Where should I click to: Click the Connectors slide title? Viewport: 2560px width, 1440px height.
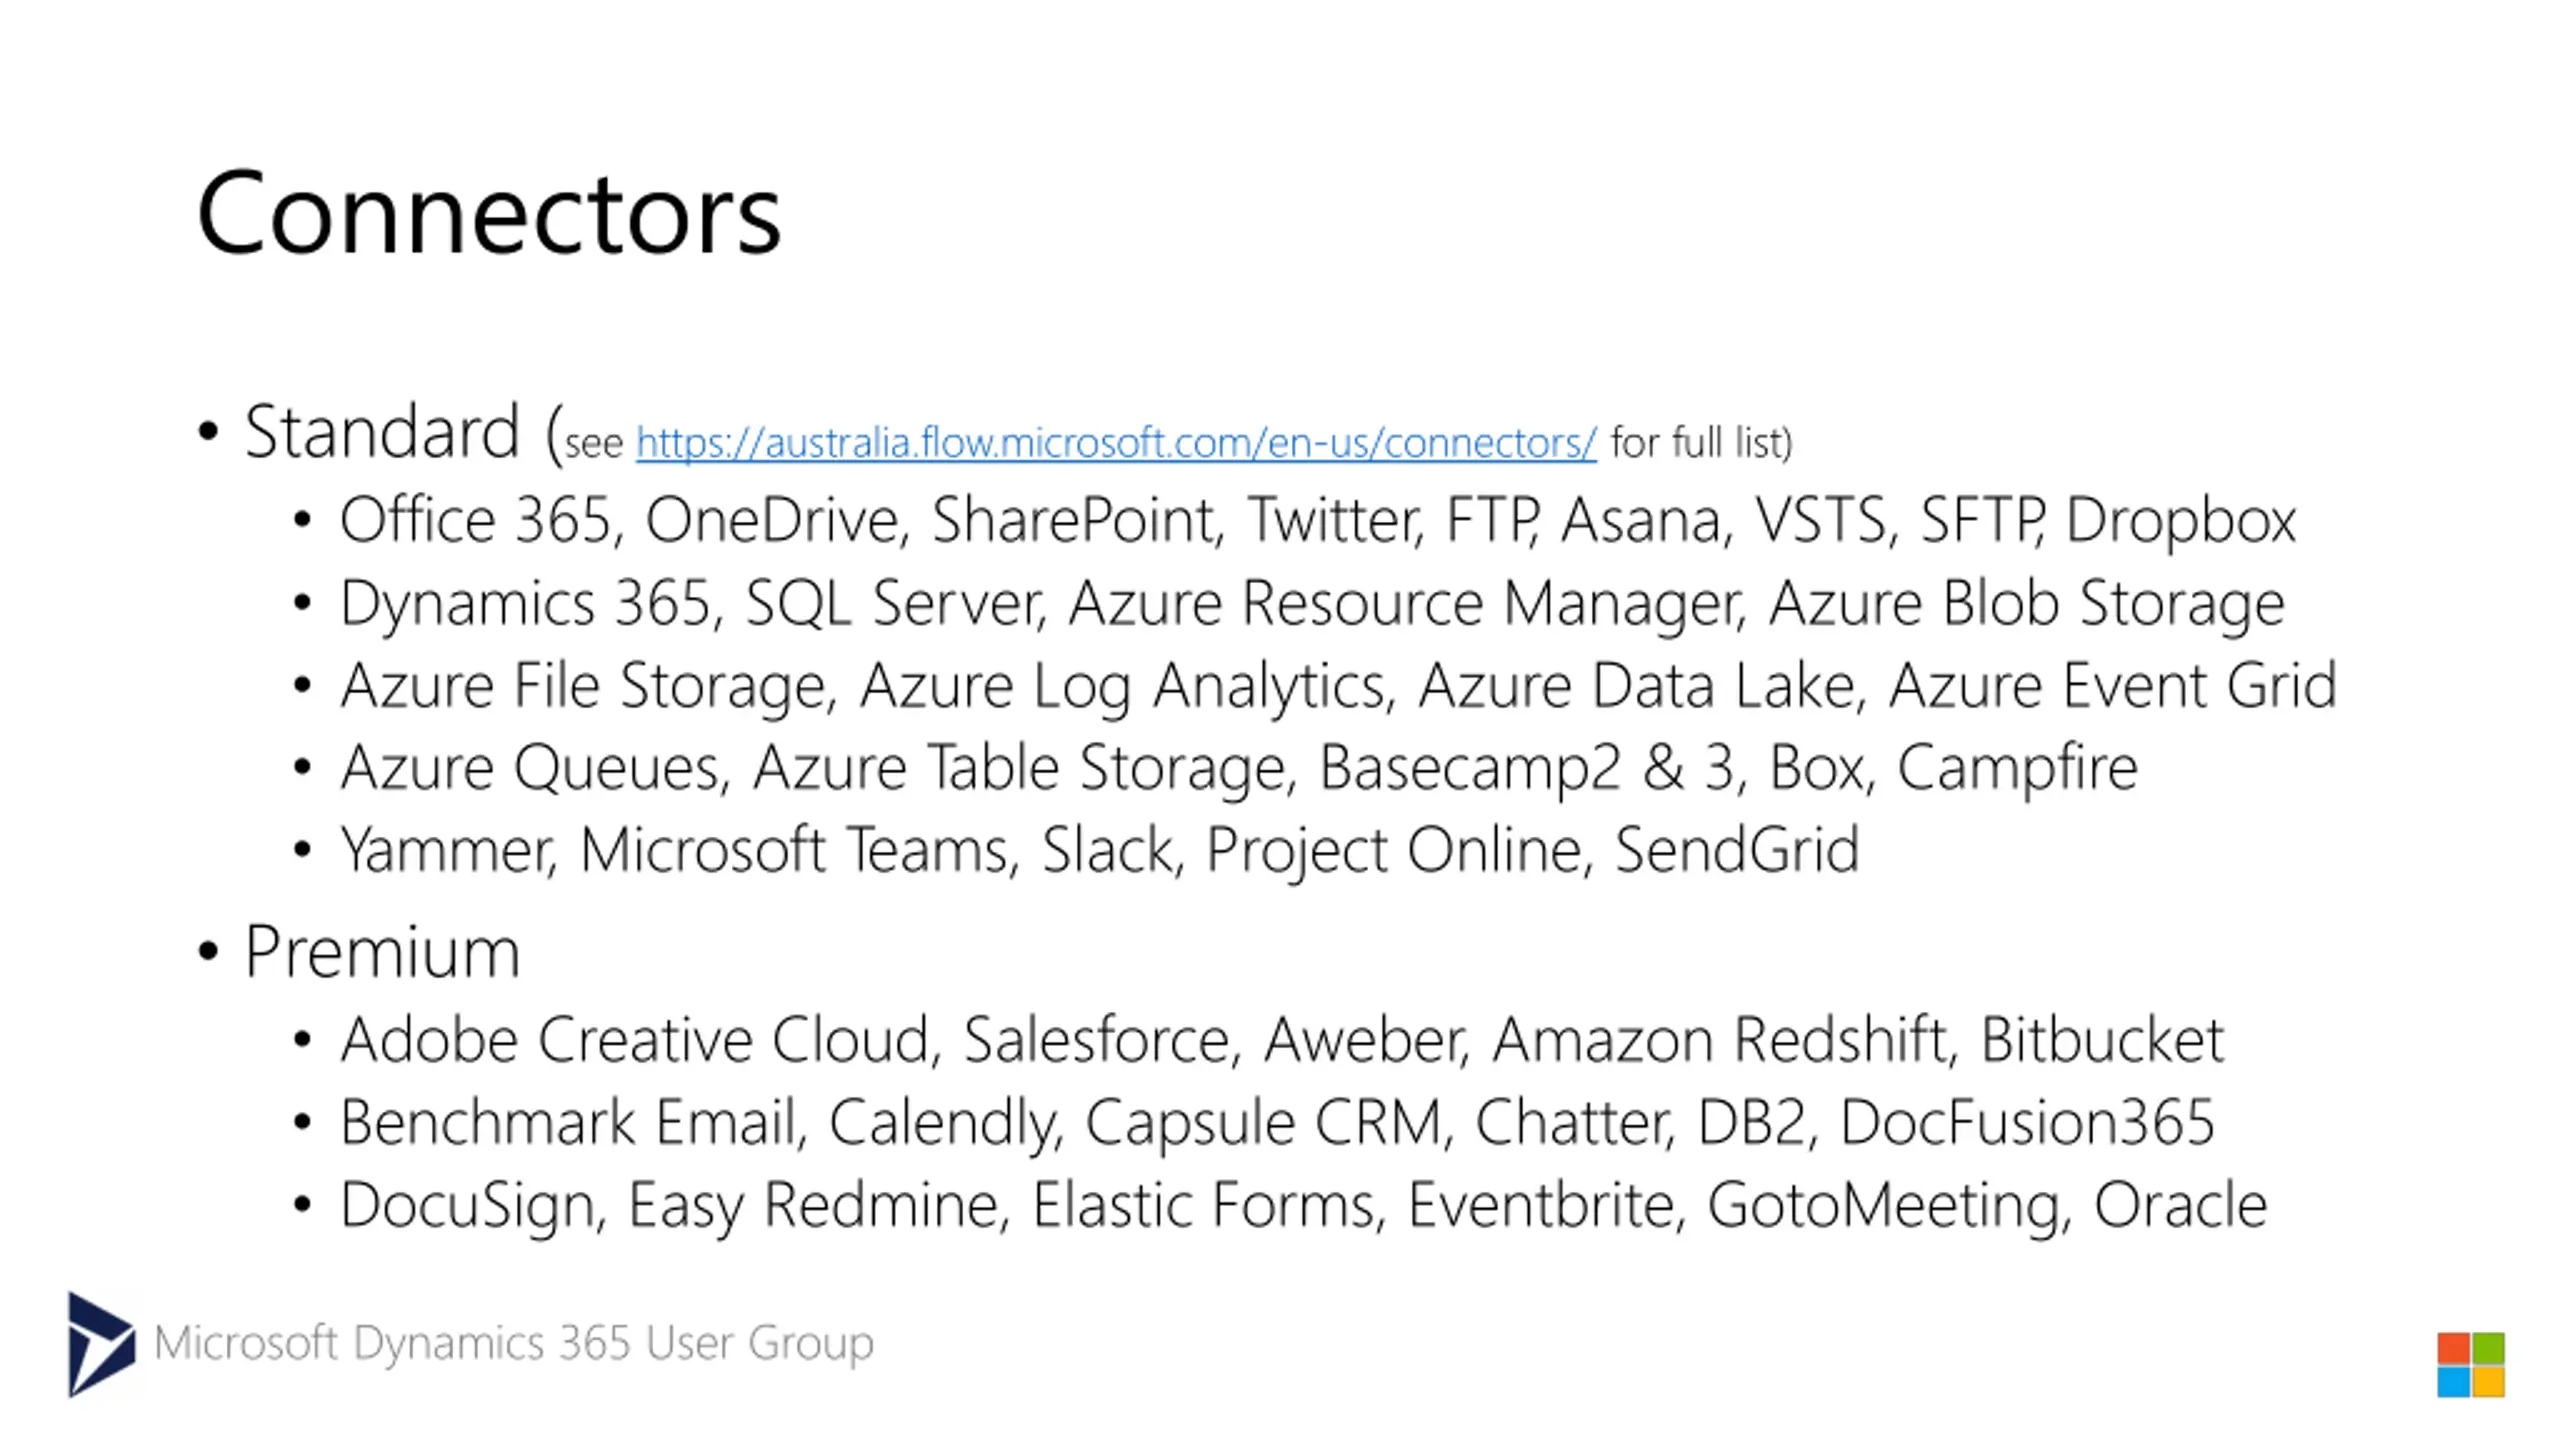(x=488, y=212)
